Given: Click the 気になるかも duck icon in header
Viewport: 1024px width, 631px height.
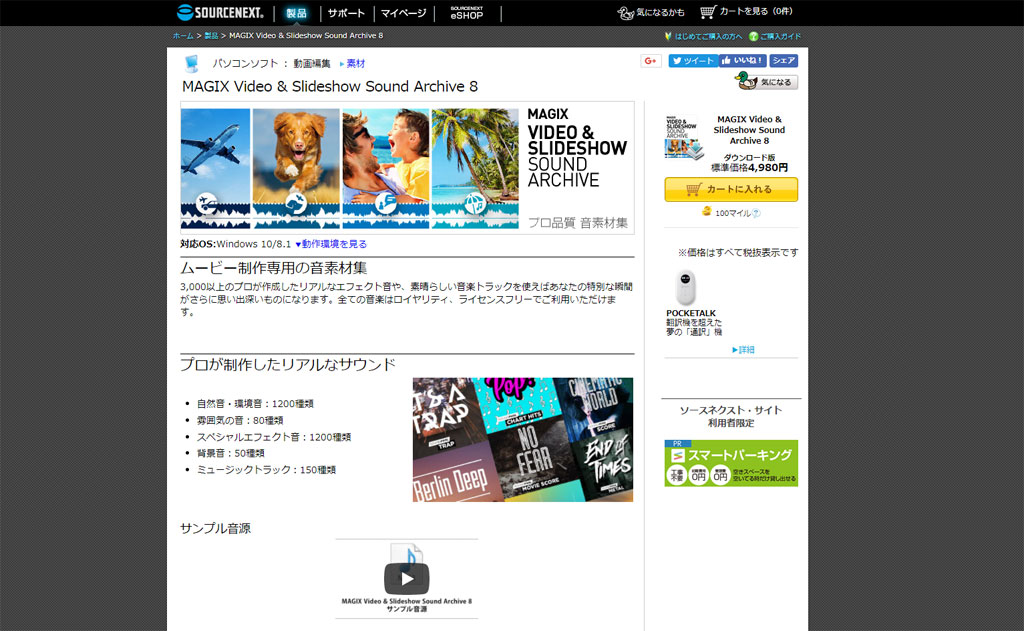Looking at the screenshot, I should pyautogui.click(x=627, y=13).
